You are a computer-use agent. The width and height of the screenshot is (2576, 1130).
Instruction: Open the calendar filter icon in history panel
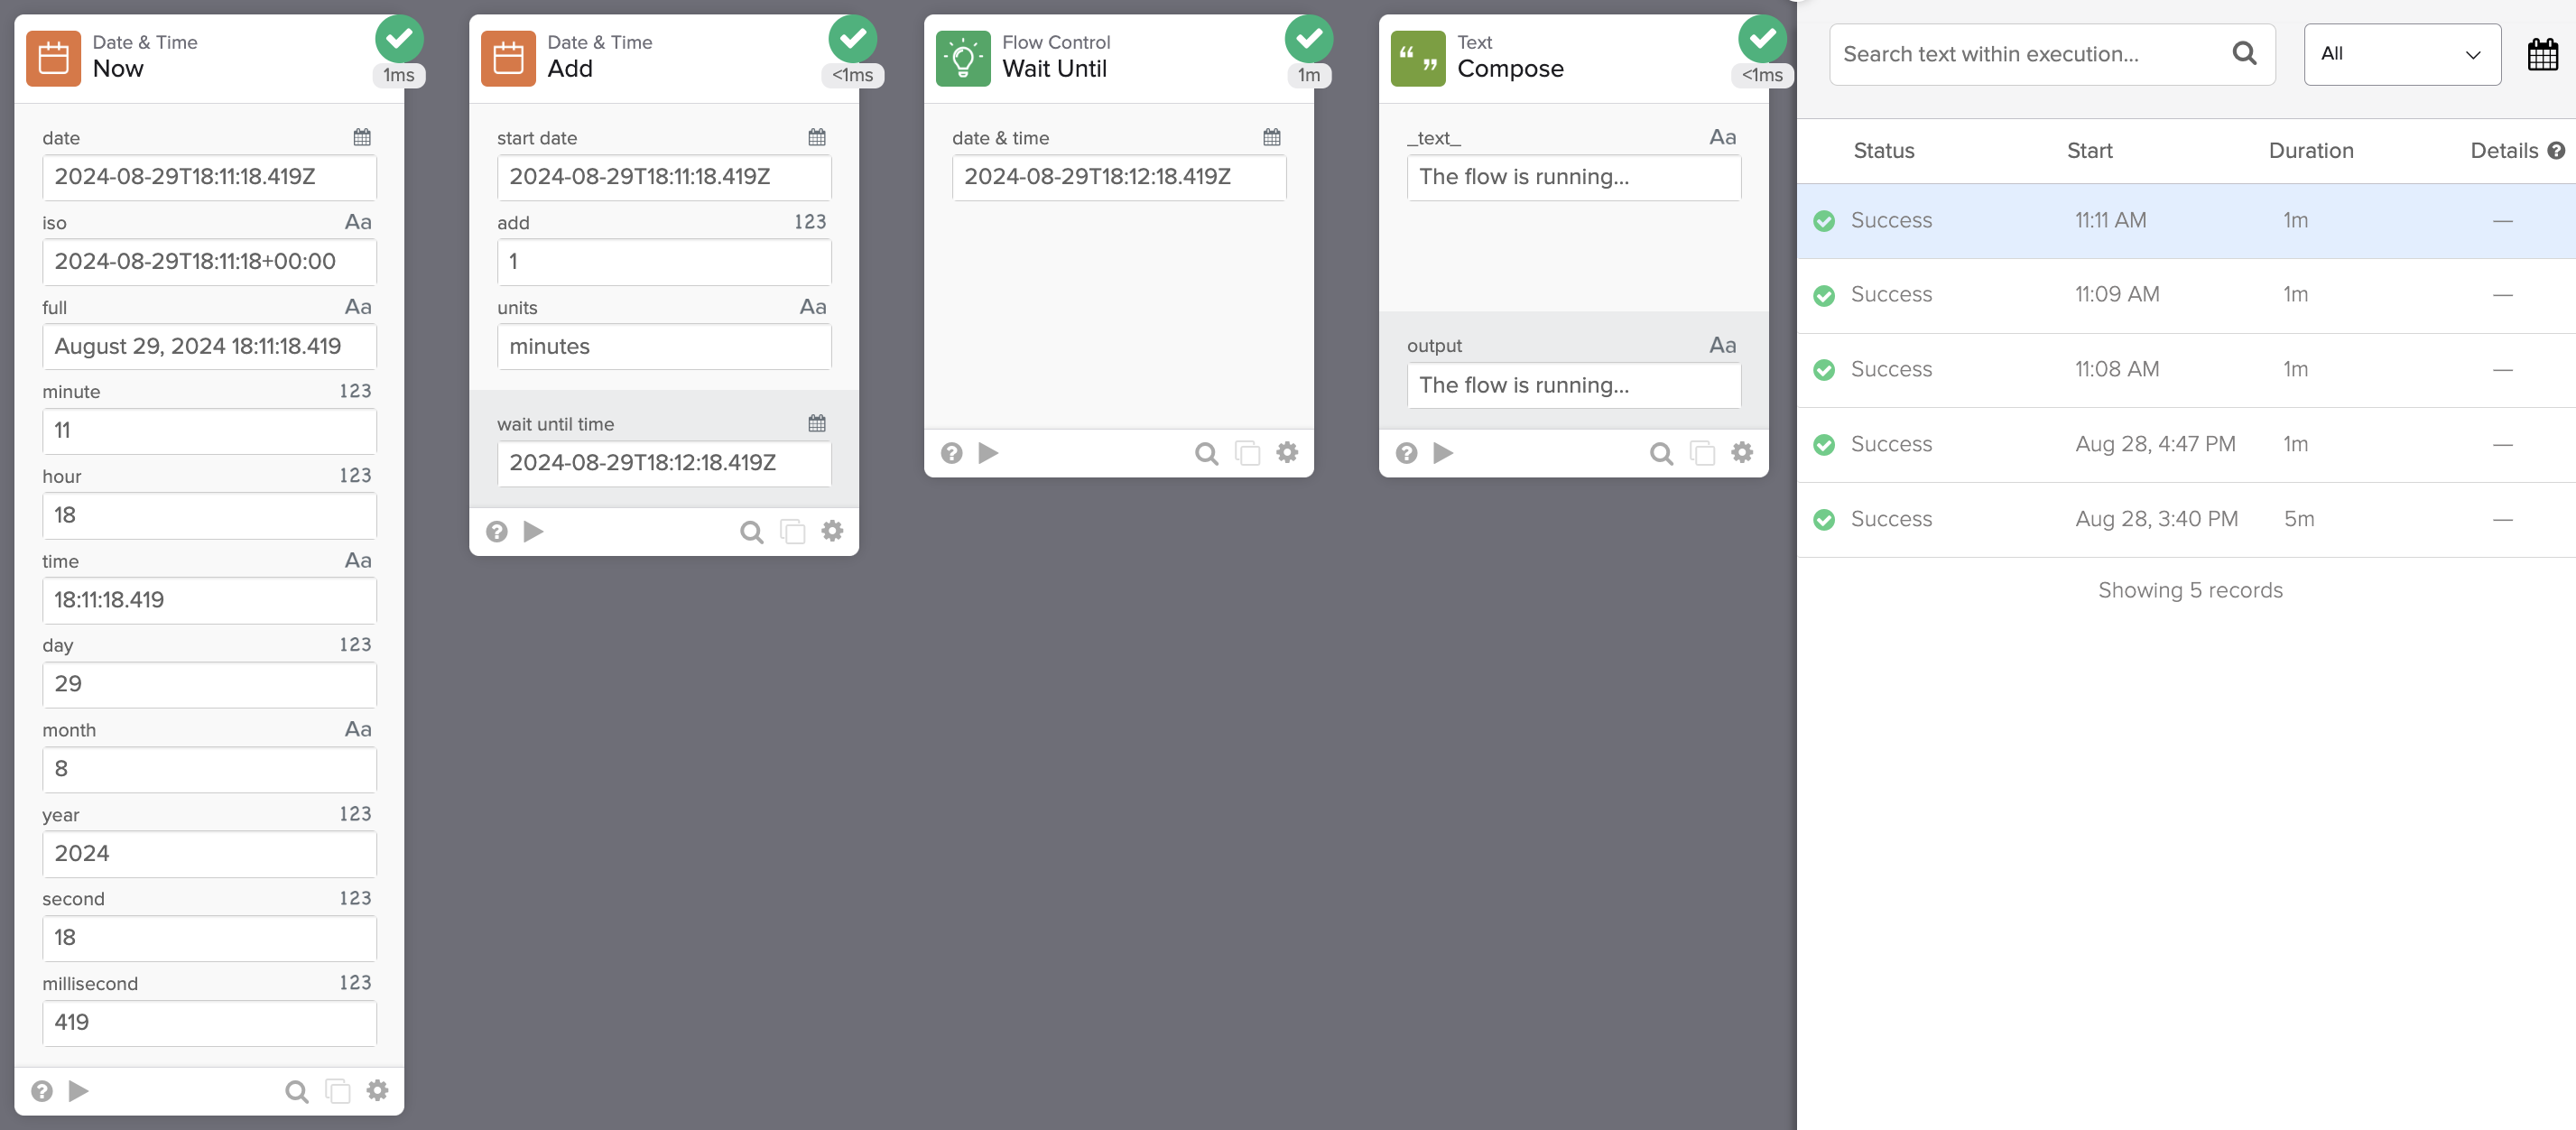tap(2542, 54)
